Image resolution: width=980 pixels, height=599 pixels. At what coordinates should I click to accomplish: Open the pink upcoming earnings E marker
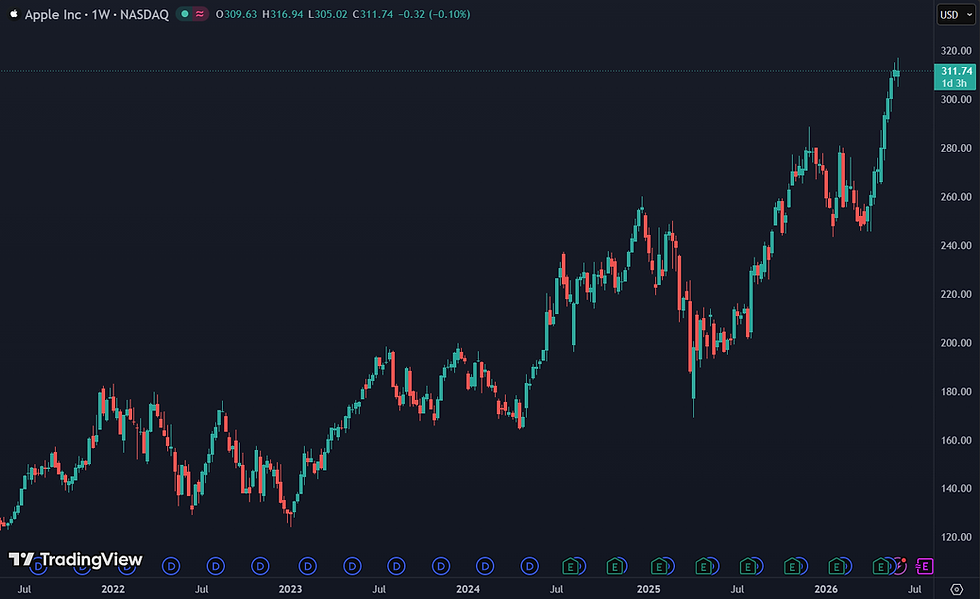tap(924, 566)
